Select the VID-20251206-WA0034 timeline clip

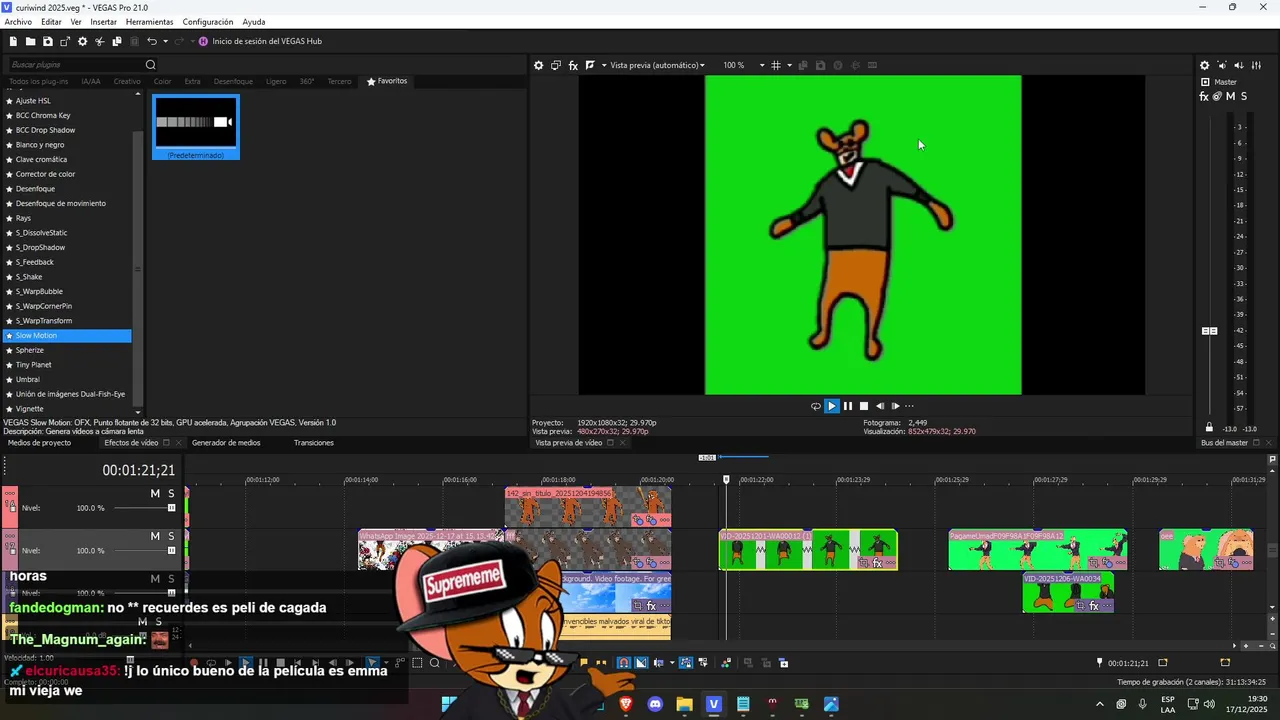pyautogui.click(x=1068, y=592)
